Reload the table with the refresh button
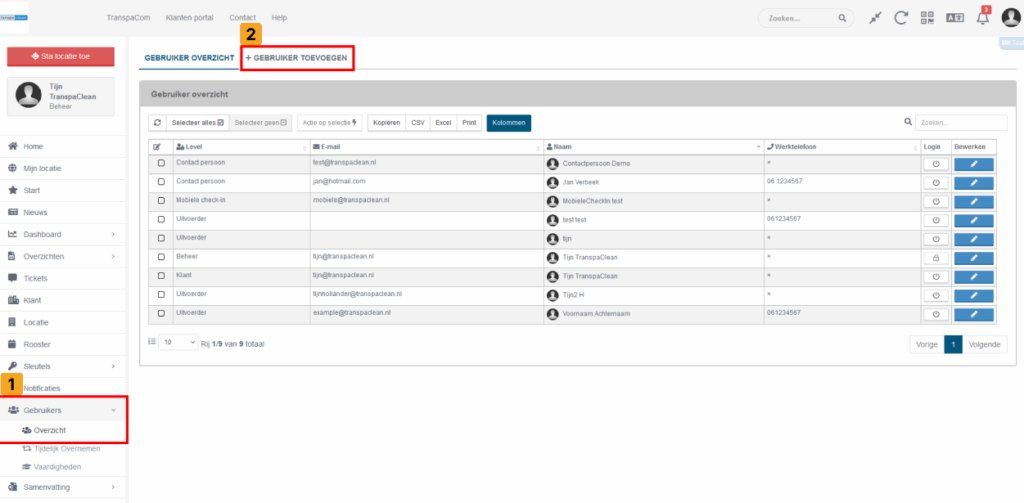1024x503 pixels. [157, 122]
